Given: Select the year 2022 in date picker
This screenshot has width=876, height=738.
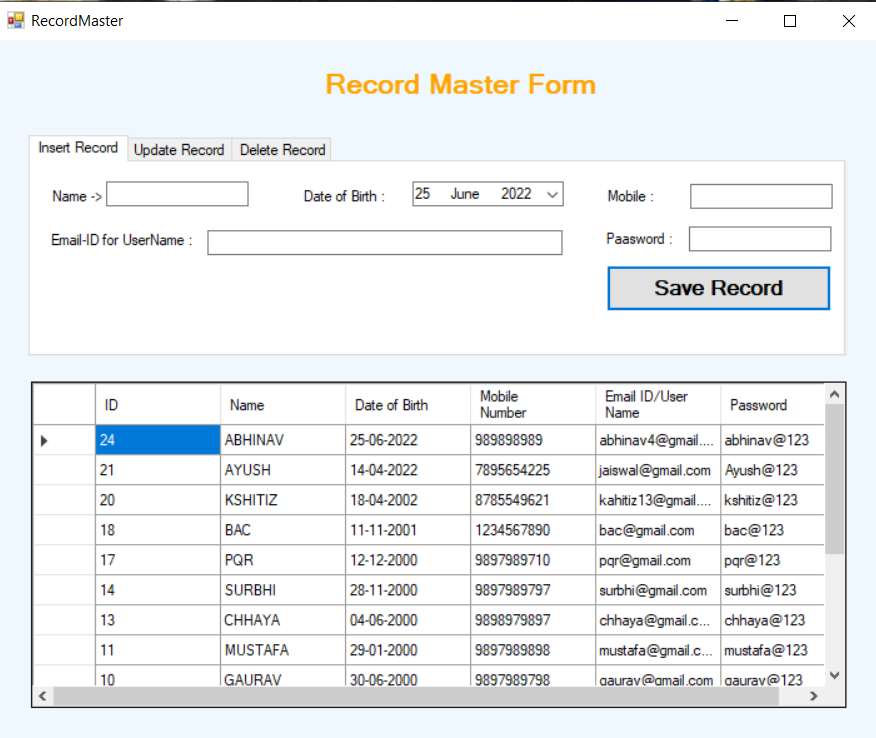Looking at the screenshot, I should [516, 194].
